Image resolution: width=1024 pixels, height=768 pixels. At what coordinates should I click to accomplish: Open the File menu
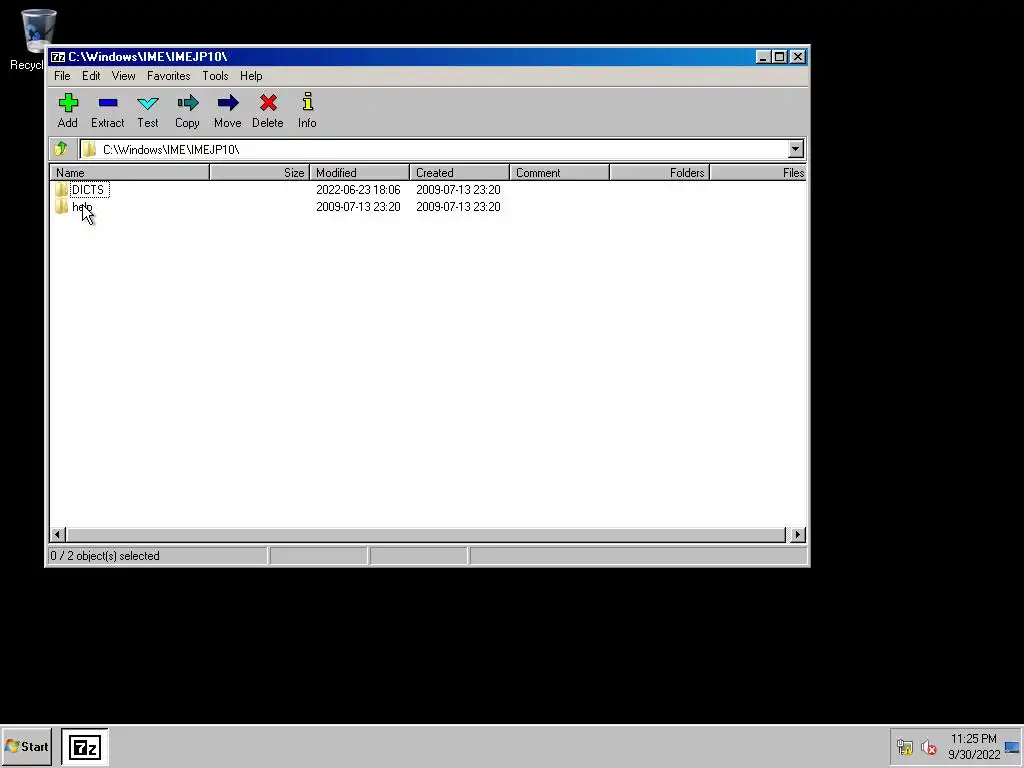pyautogui.click(x=62, y=76)
